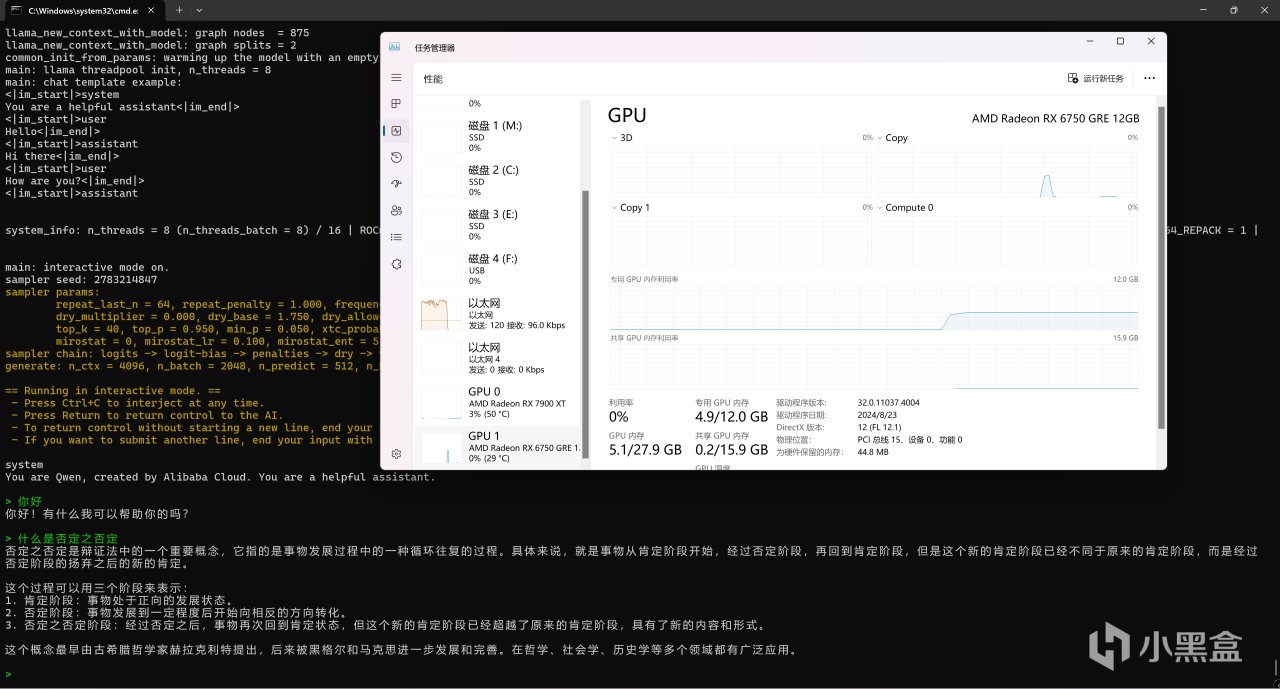This screenshot has width=1280, height=689.
Task: Open a new terminal tab with plus
Action: [180, 9]
